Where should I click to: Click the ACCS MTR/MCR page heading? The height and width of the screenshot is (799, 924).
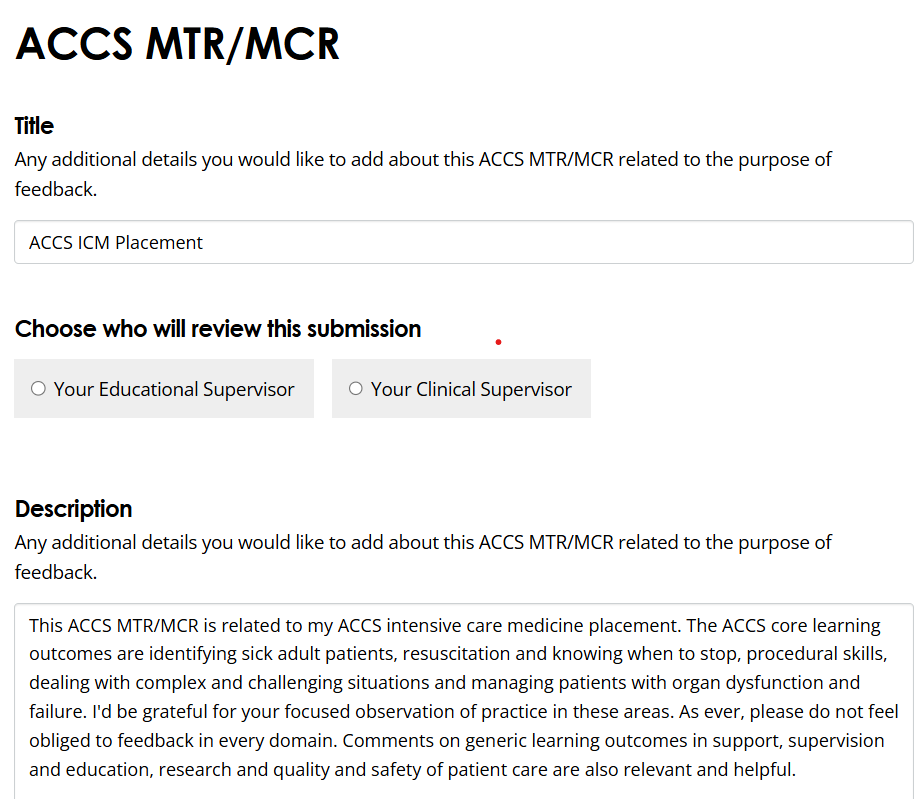(177, 44)
